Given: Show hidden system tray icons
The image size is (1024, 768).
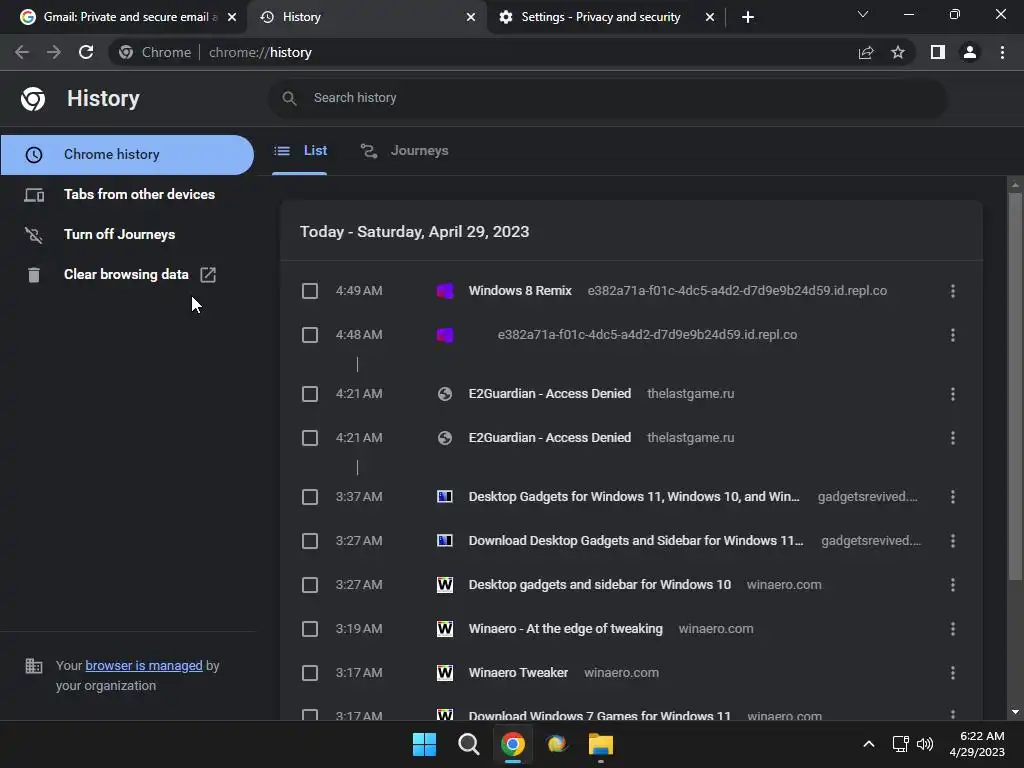Looking at the screenshot, I should pyautogui.click(x=869, y=744).
